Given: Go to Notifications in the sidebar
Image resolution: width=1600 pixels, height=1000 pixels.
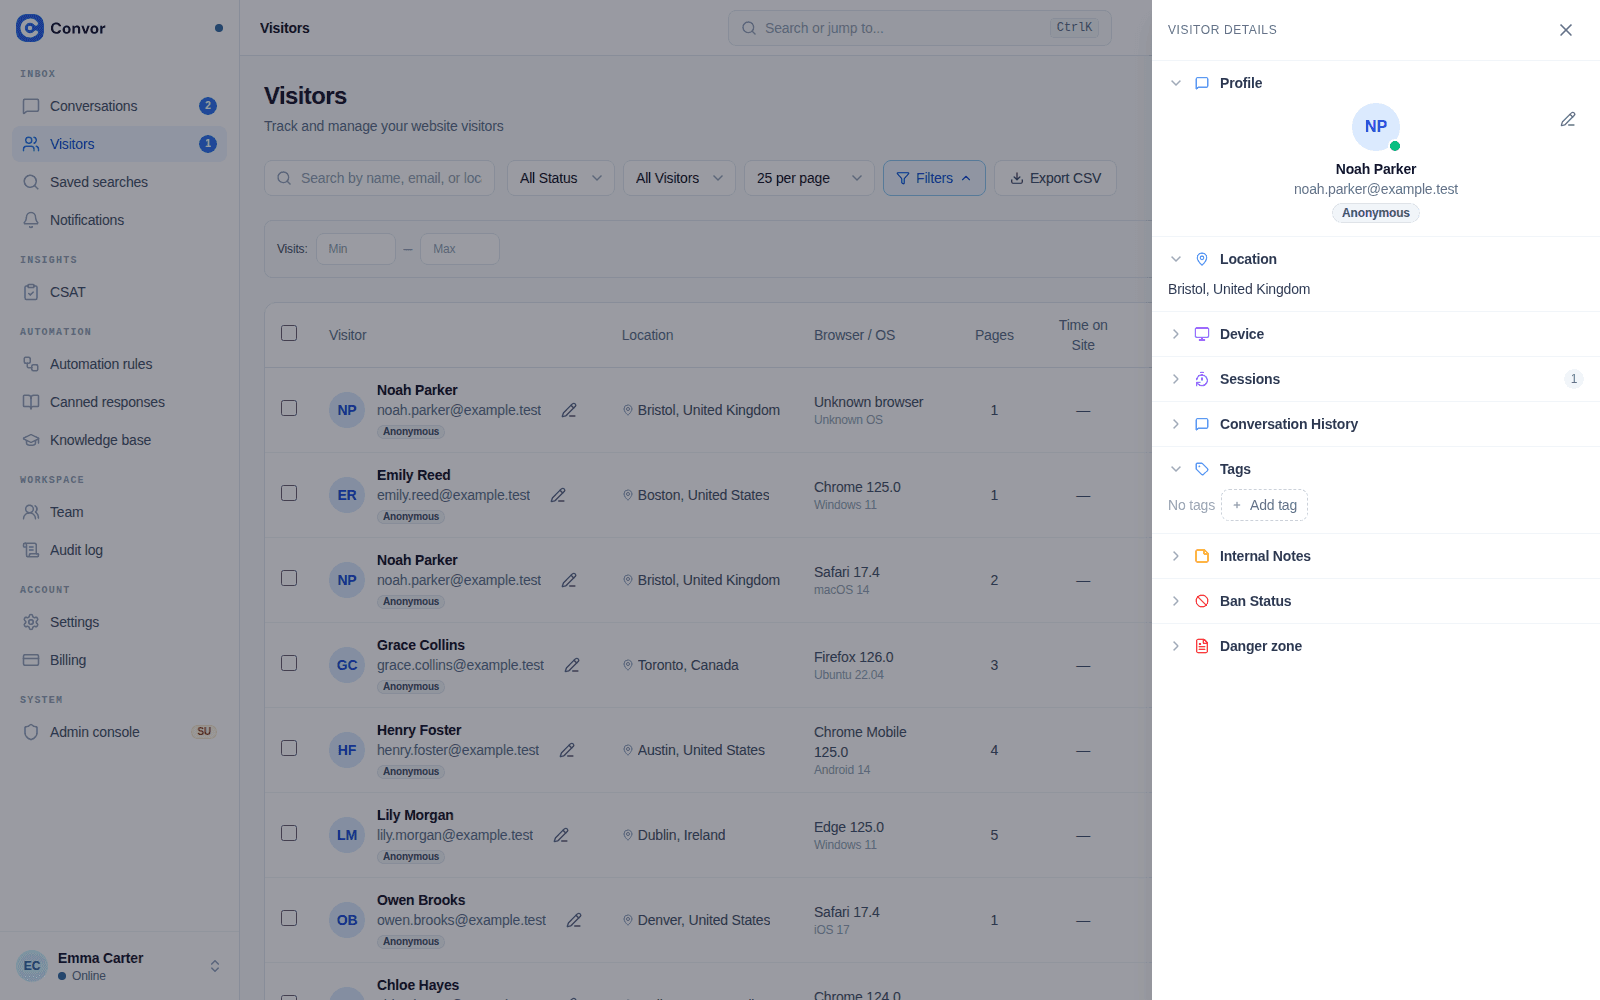Looking at the screenshot, I should [x=119, y=220].
